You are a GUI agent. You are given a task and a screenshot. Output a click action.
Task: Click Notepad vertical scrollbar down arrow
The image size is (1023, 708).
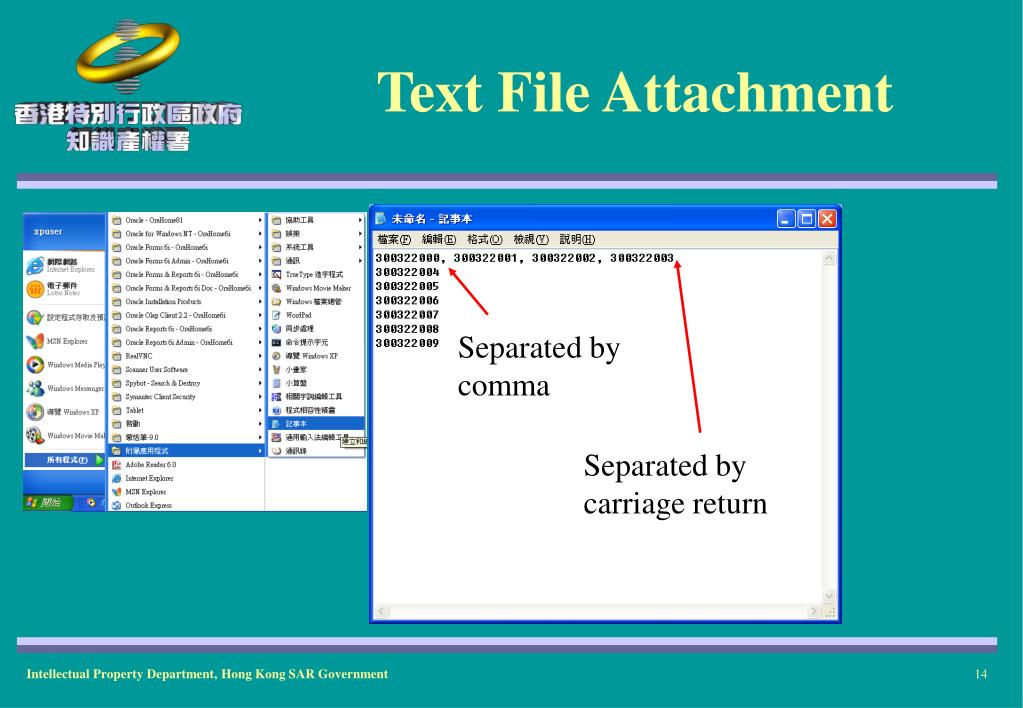(829, 596)
